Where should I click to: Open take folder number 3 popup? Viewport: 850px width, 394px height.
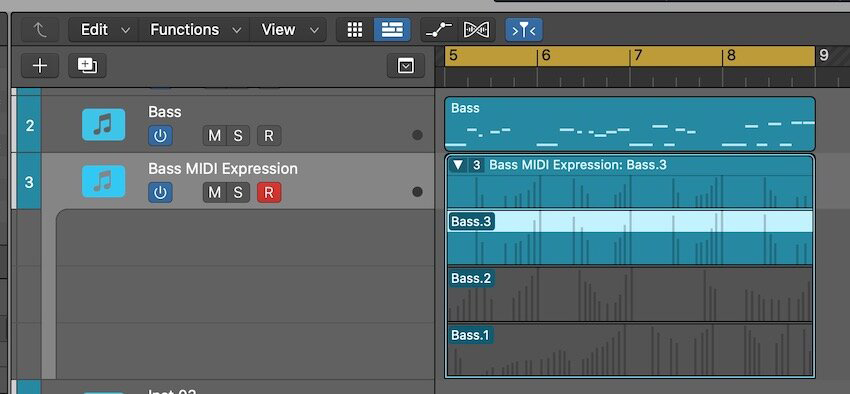tap(476, 165)
